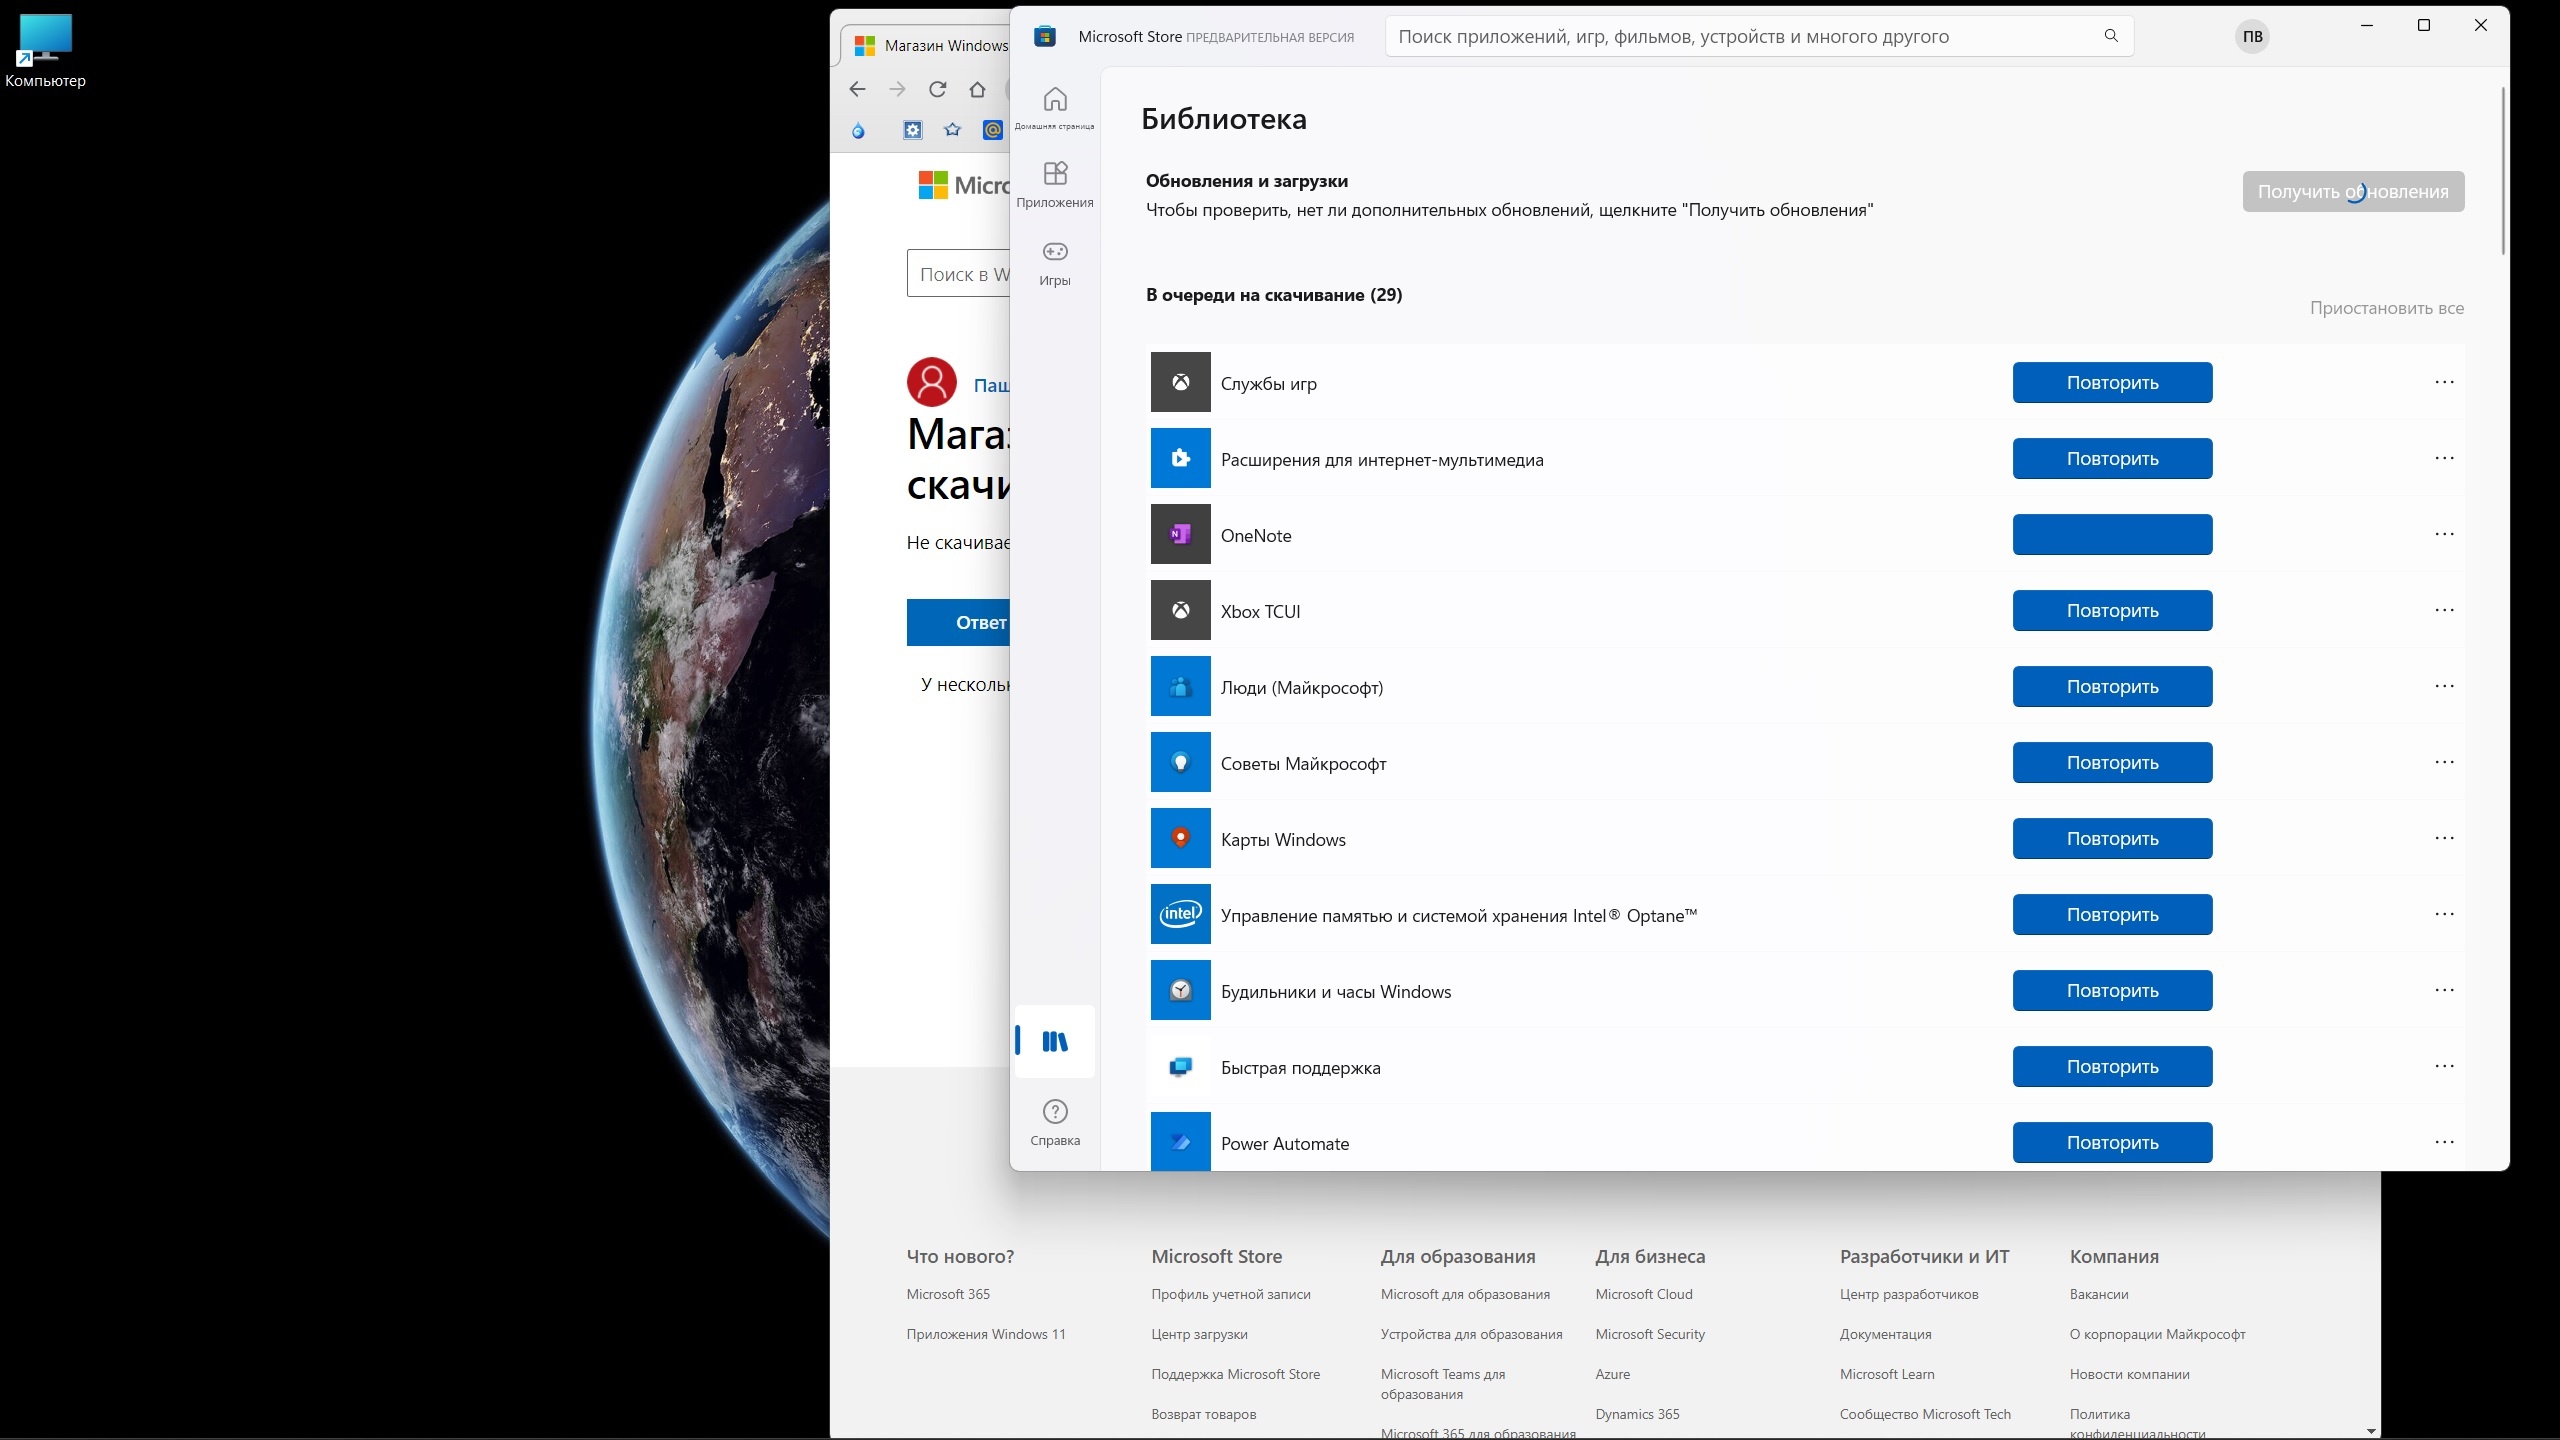Click the internet media extensions app icon
Viewport: 2560px width, 1440px height.
(1180, 458)
